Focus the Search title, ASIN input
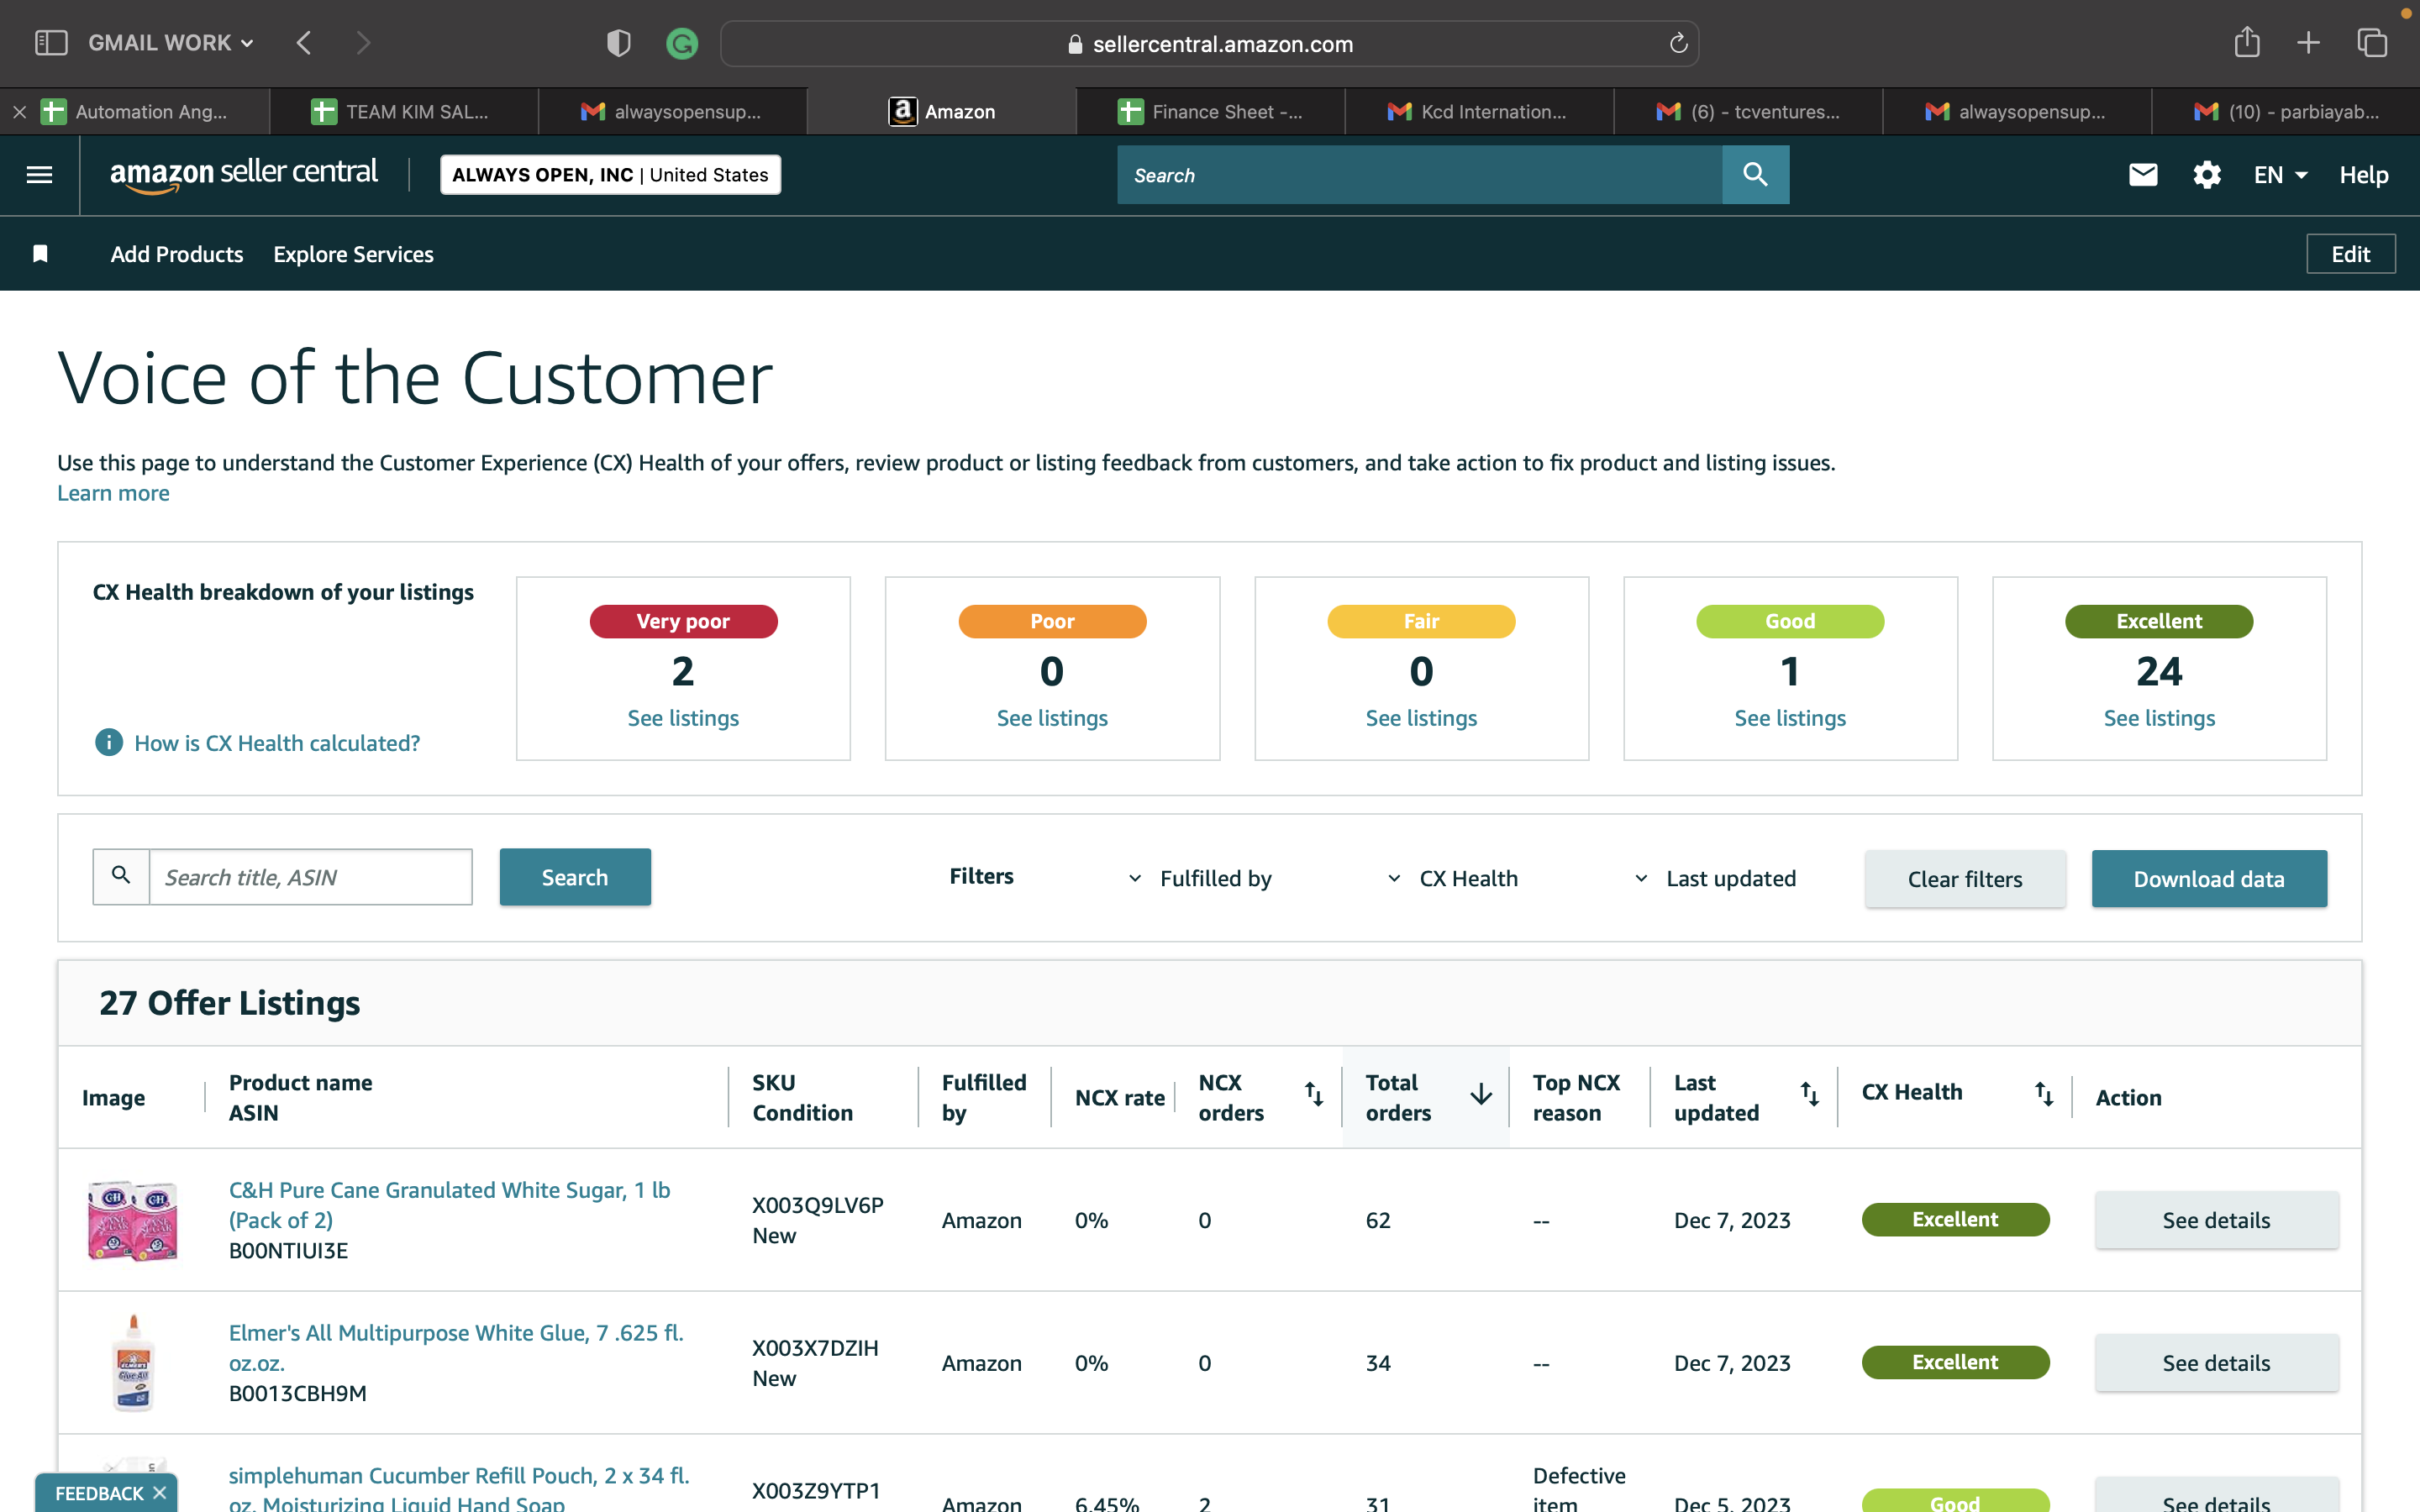This screenshot has width=2420, height=1512. point(311,877)
